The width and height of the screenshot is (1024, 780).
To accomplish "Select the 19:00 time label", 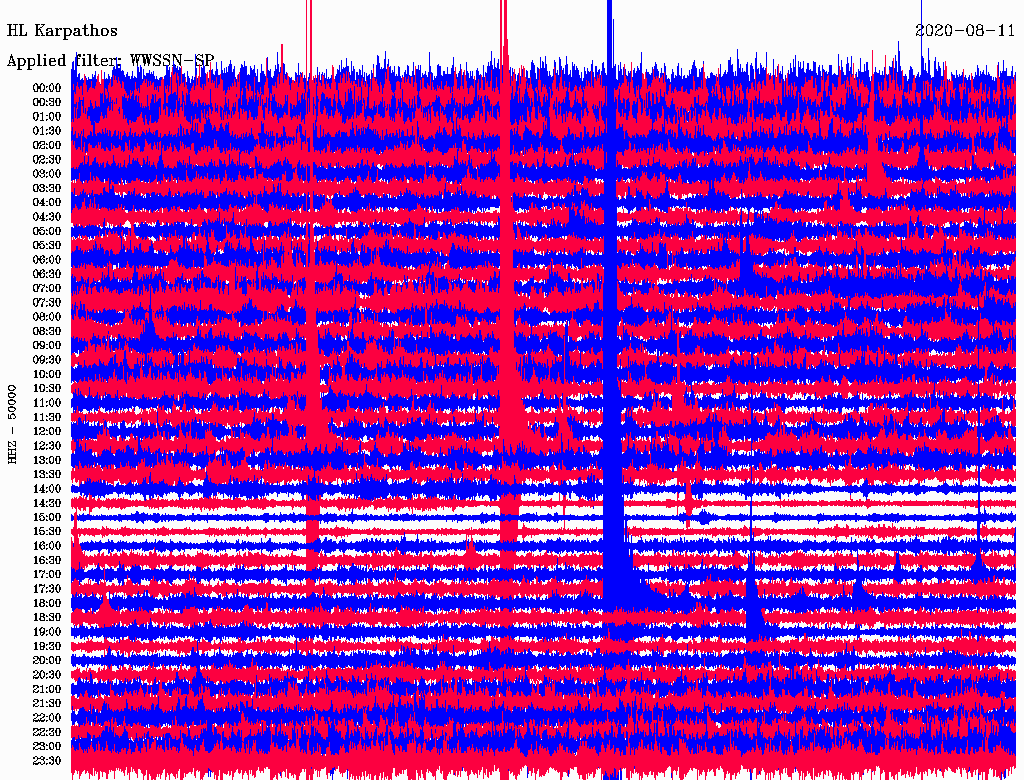I will pyautogui.click(x=47, y=632).
